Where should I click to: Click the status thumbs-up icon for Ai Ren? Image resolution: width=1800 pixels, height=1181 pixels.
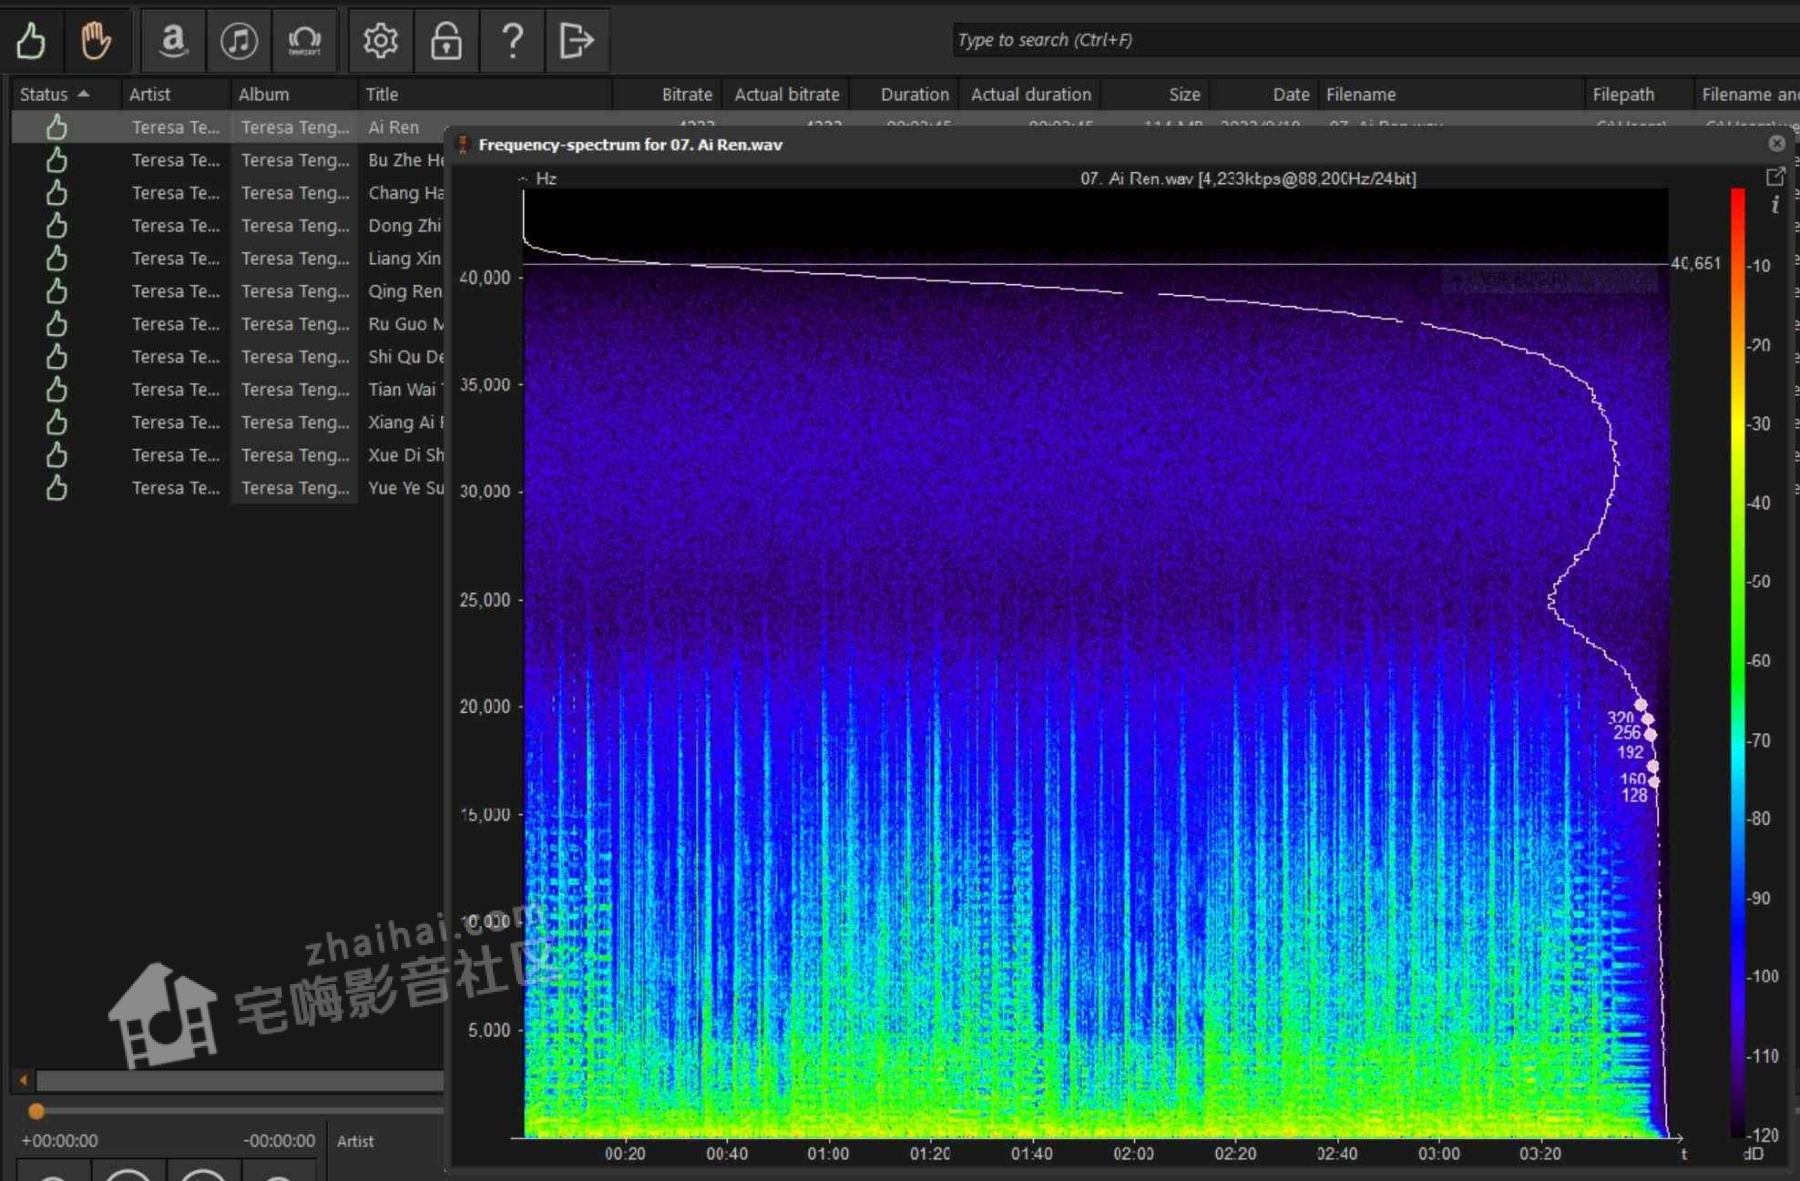point(57,127)
